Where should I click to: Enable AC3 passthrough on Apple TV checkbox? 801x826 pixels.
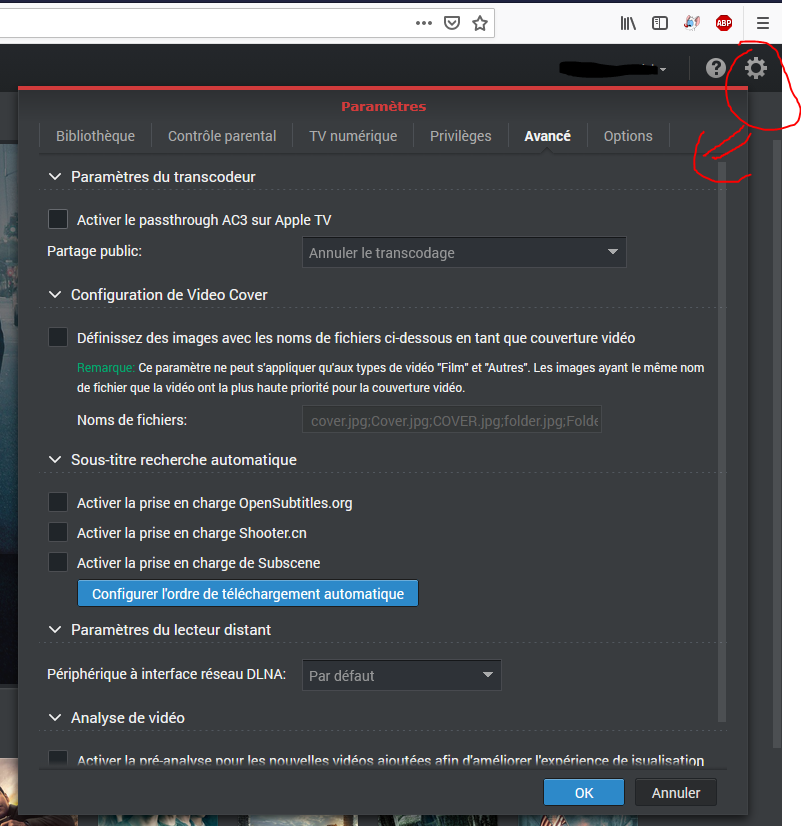(58, 219)
